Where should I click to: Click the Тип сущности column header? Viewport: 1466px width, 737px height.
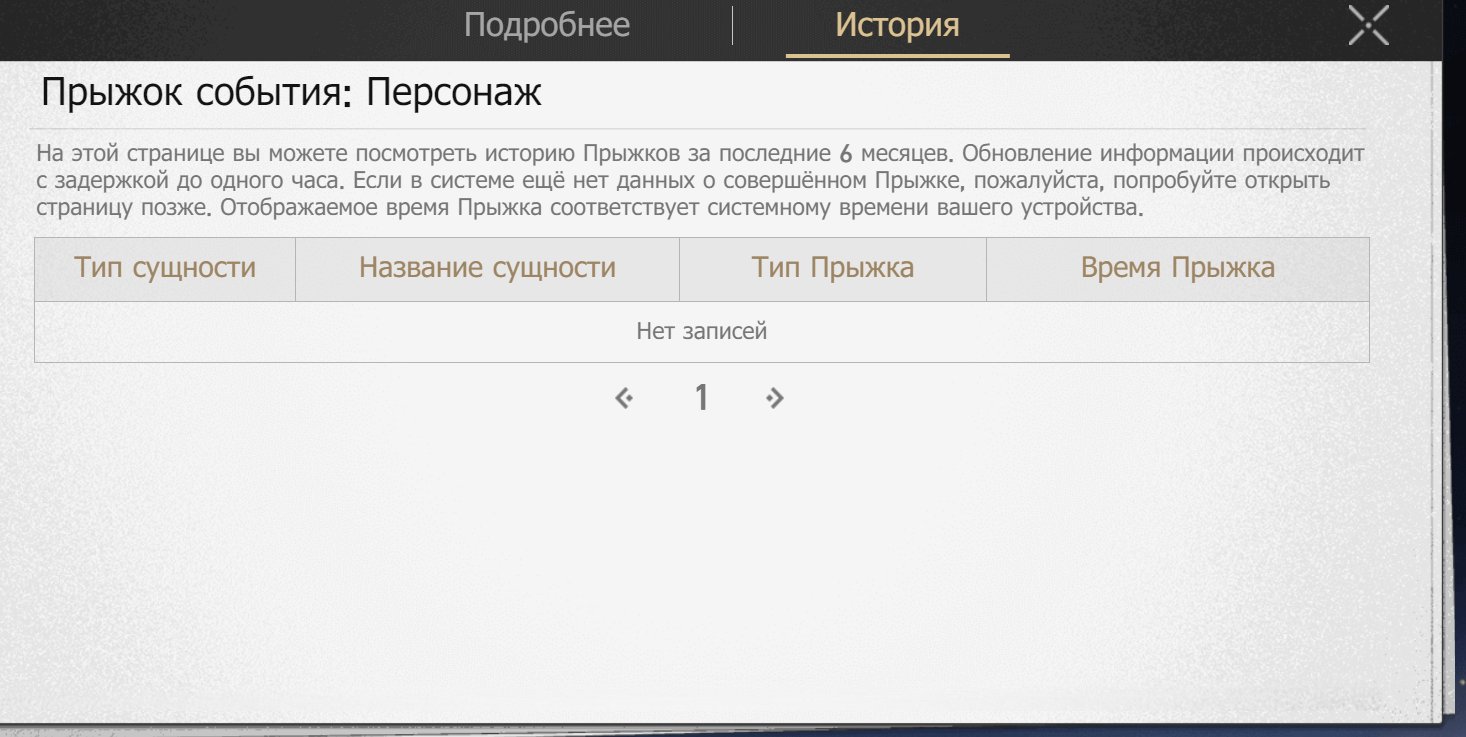pyautogui.click(x=165, y=269)
